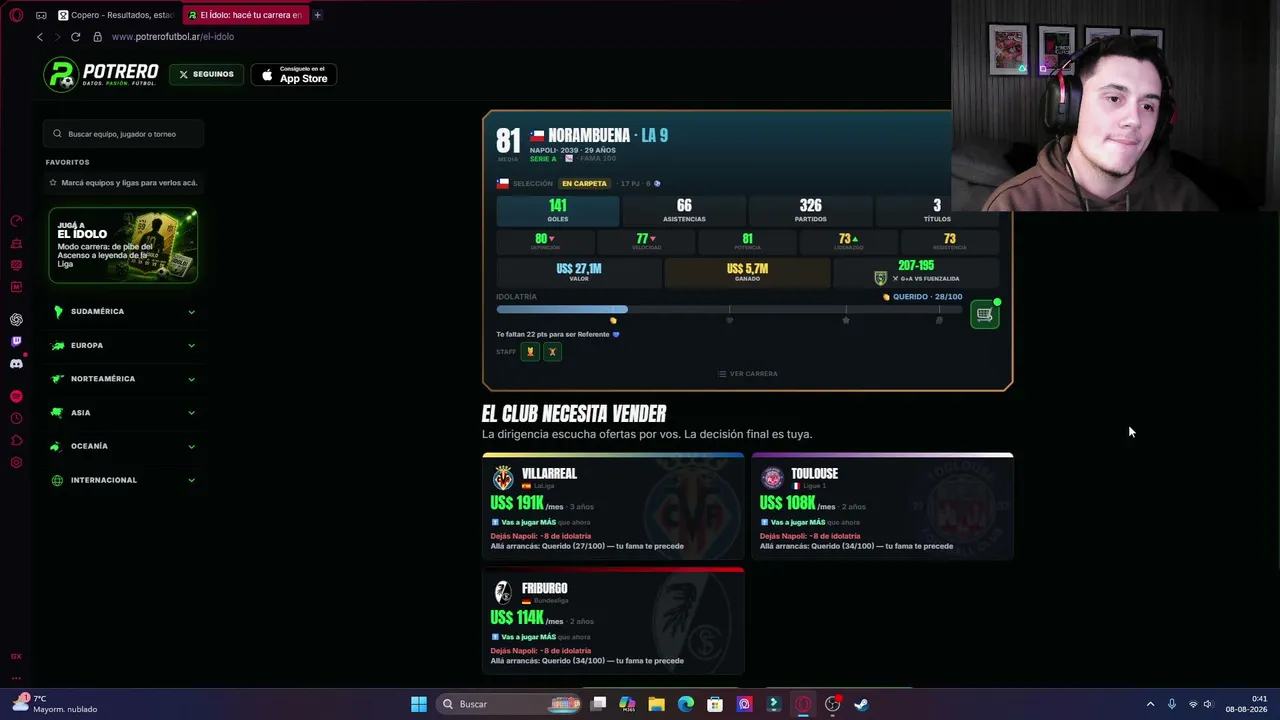Viewport: 1280px width, 720px height.
Task: Reload the current page
Action: (75, 37)
